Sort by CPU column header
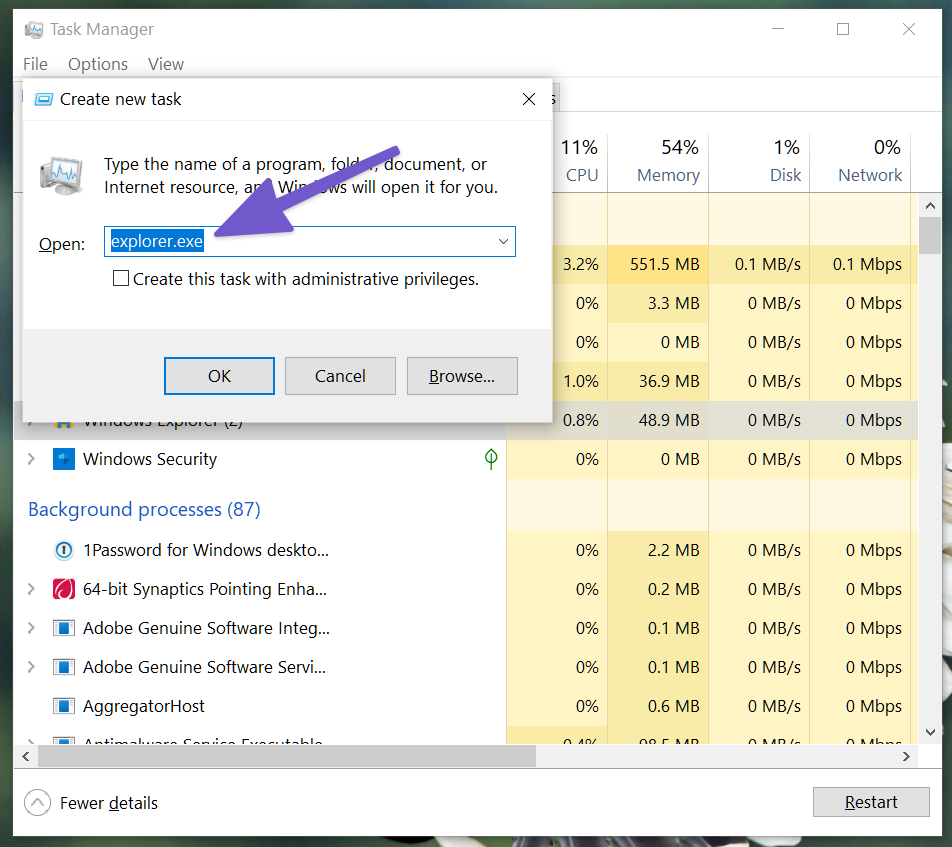The image size is (952, 847). [580, 161]
